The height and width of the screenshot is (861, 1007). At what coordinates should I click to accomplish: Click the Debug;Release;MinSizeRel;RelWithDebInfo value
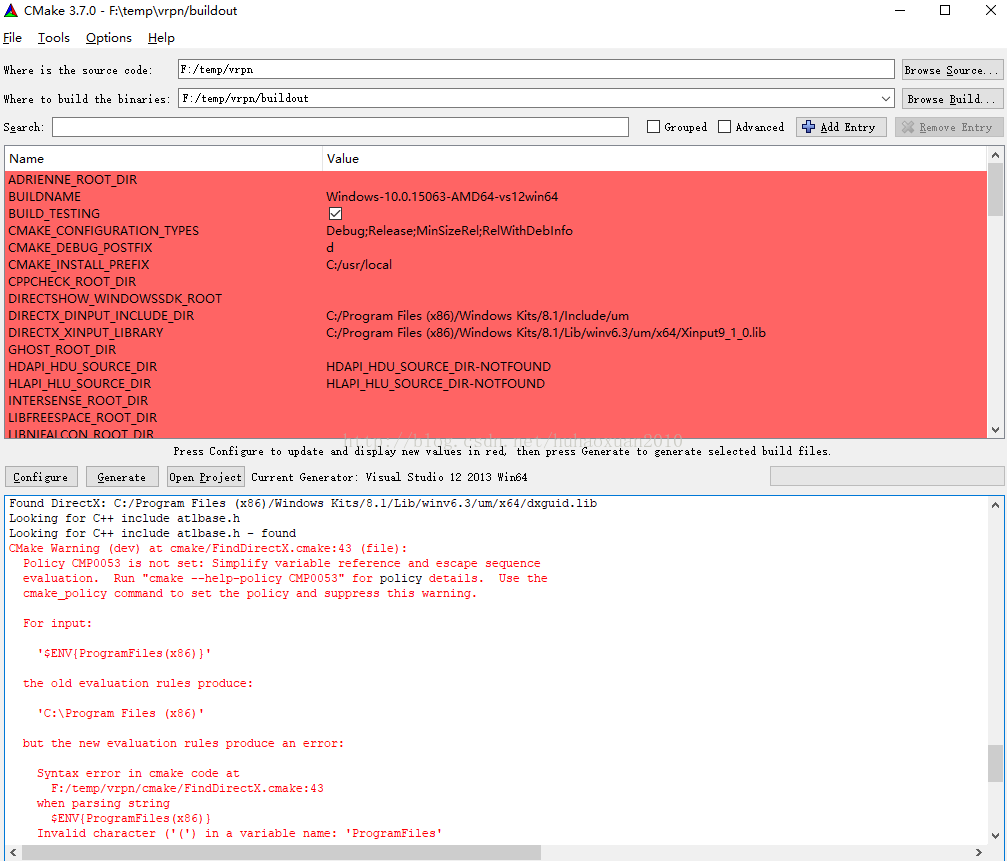pyautogui.click(x=449, y=230)
